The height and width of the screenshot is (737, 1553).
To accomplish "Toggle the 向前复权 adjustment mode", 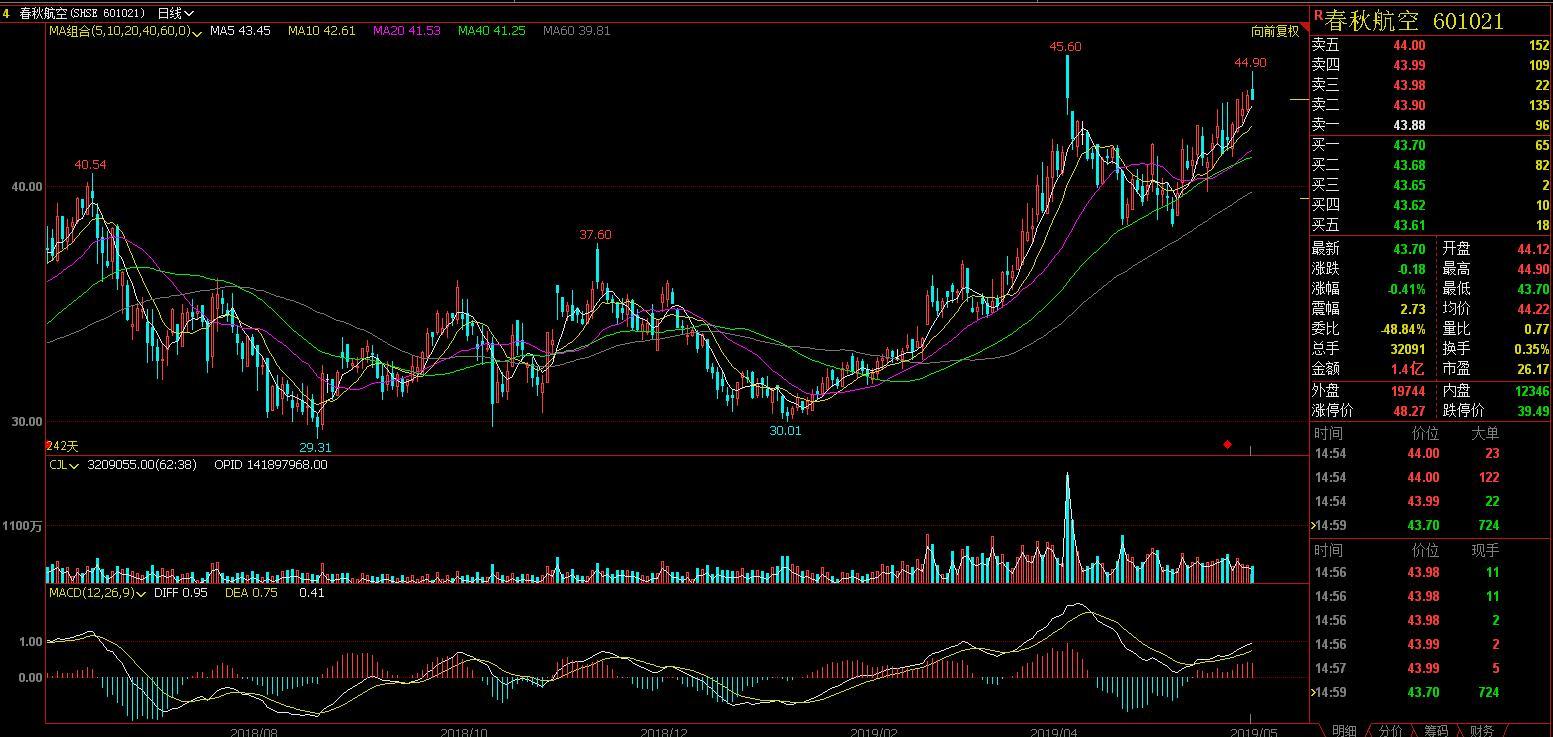I will 1275,31.
